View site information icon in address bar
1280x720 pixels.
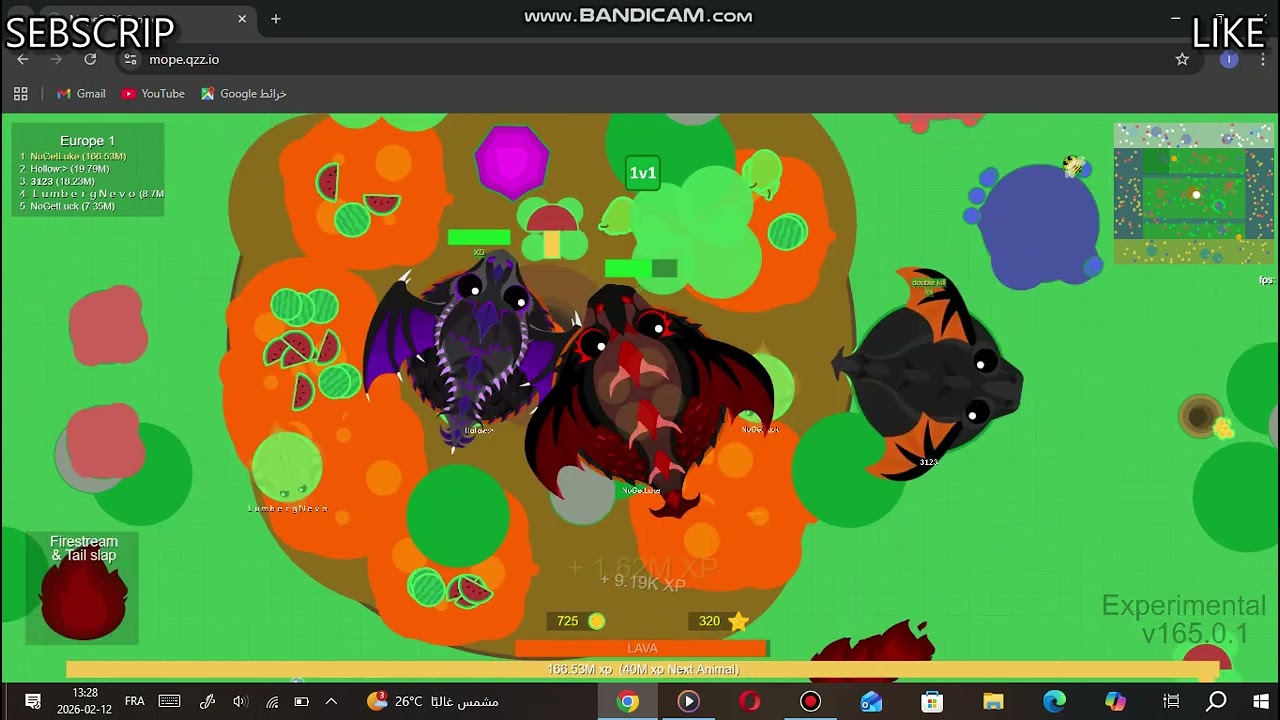tap(130, 59)
